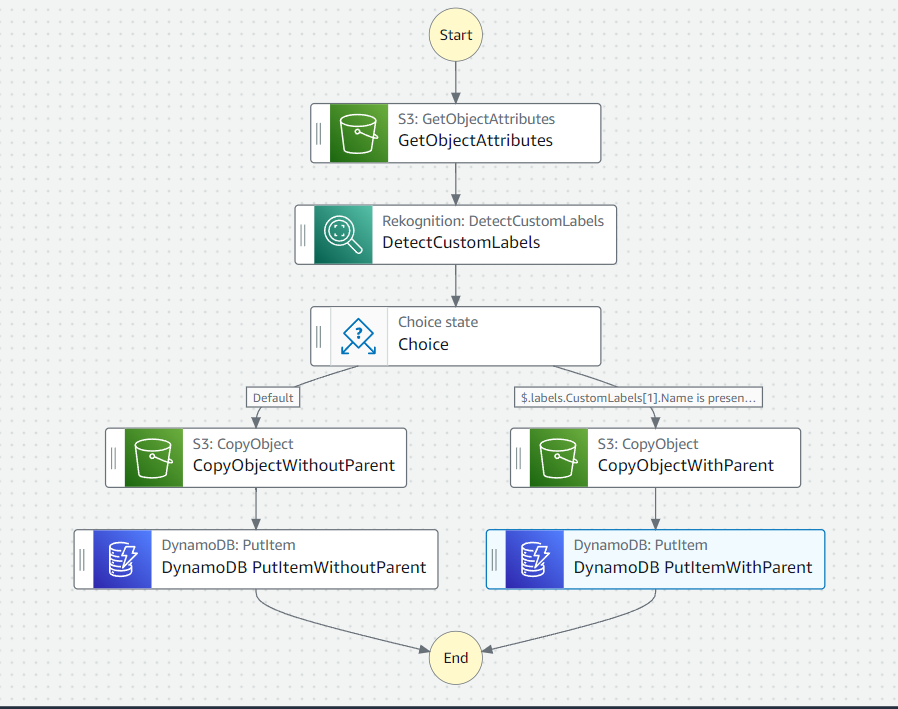
Task: Click the 'S3: GetObjectAttributes' type label
Action: coord(476,119)
